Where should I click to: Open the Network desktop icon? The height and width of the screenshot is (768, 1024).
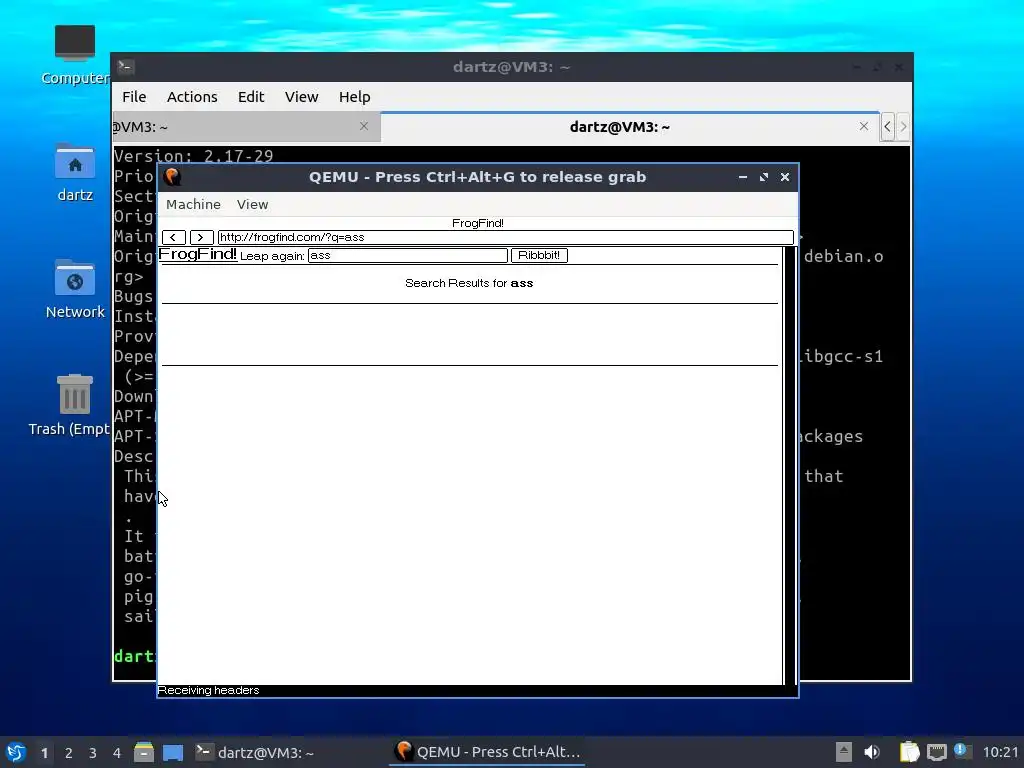[x=74, y=289]
